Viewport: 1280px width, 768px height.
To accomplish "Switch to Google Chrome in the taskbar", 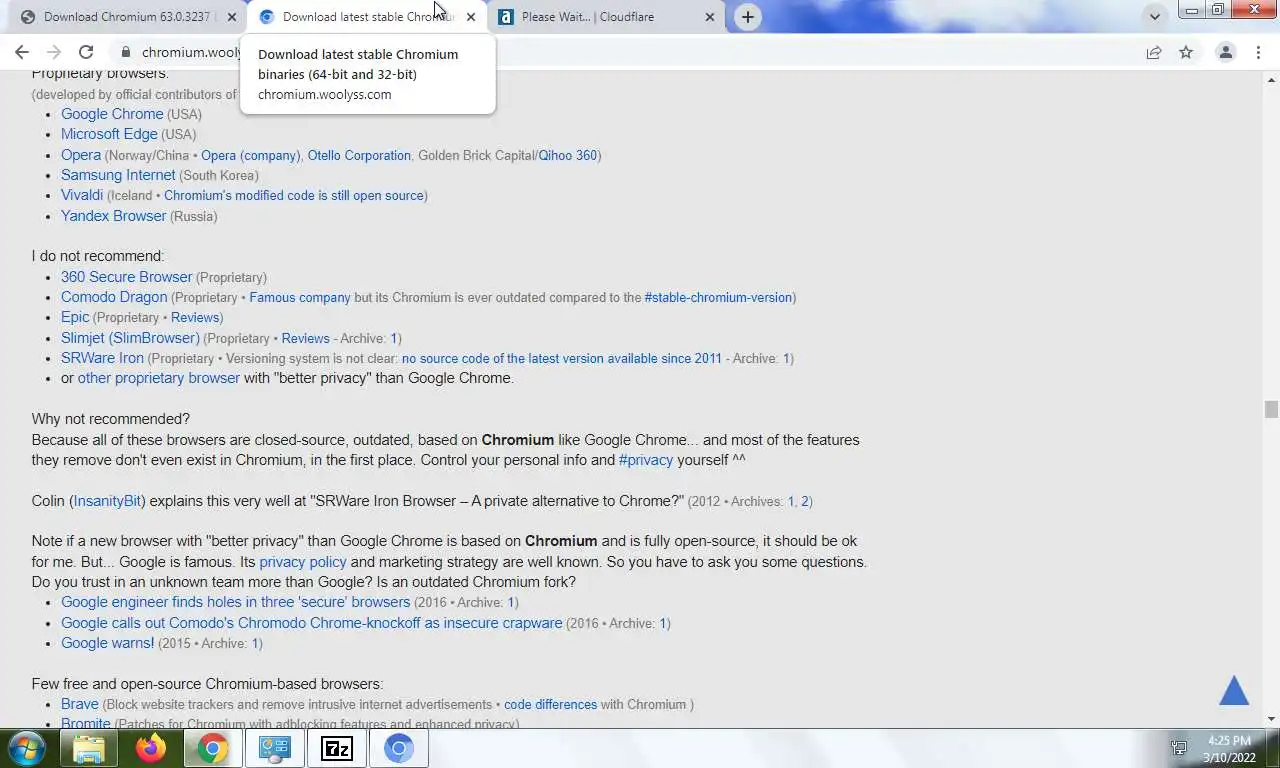I will [212, 748].
